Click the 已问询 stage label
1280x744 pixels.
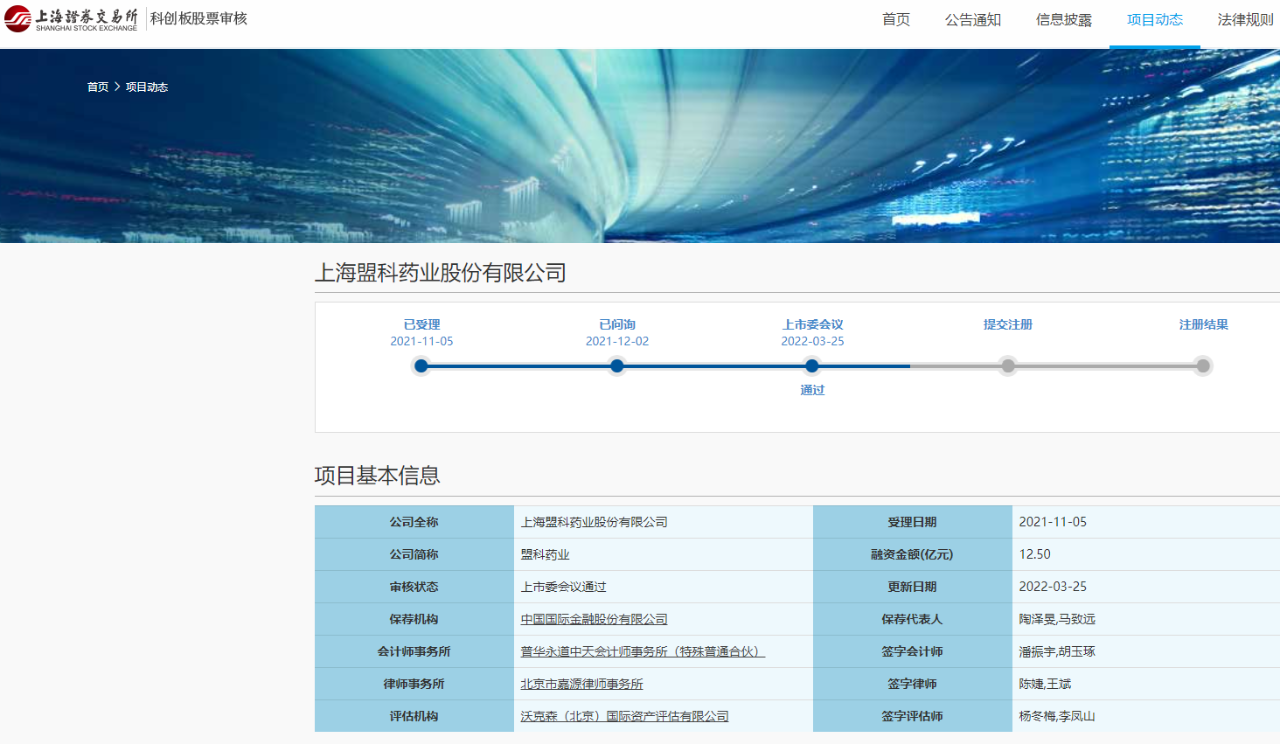617,325
